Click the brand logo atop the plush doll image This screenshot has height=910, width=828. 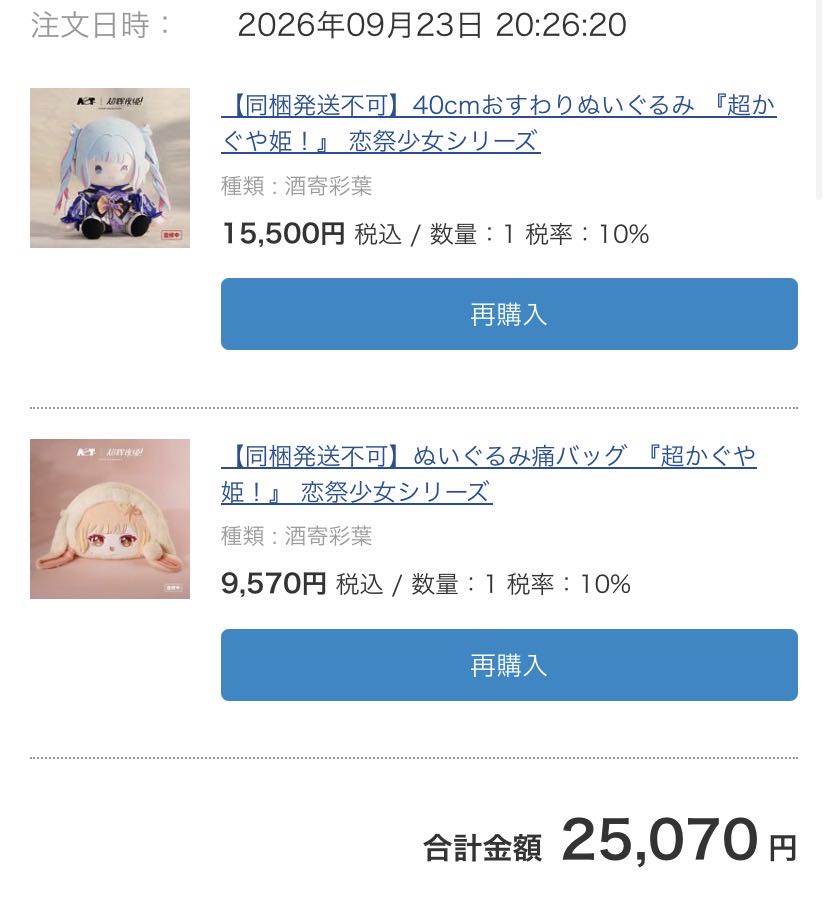[110, 102]
